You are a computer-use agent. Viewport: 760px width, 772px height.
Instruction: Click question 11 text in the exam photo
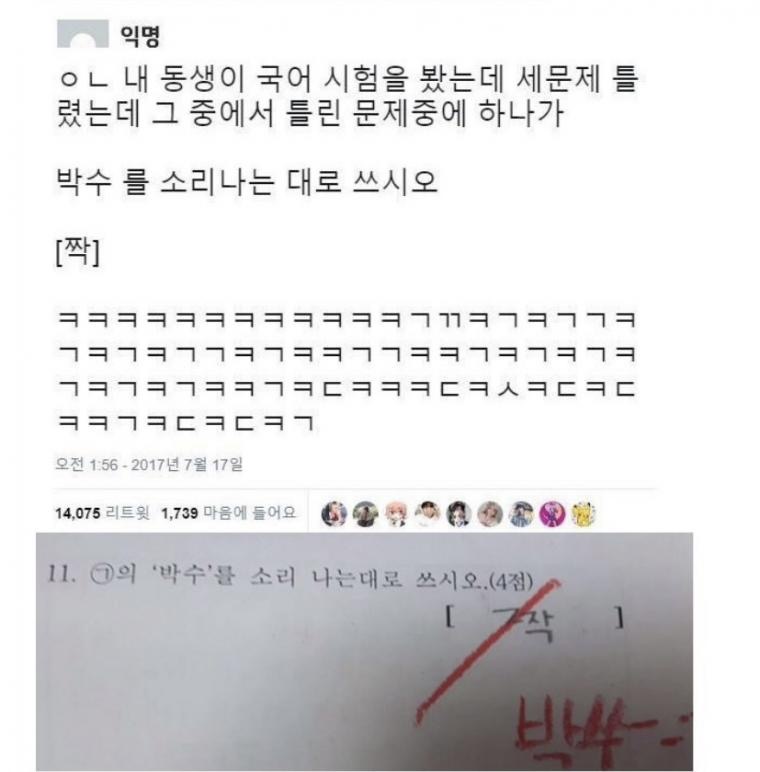coord(290,577)
